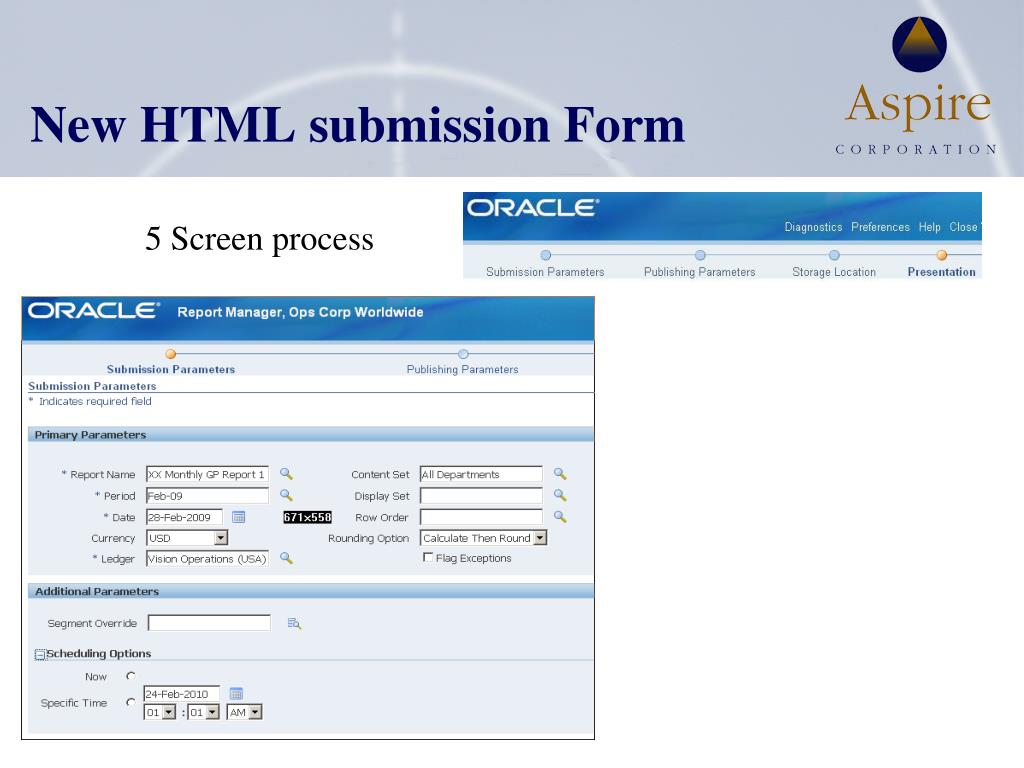Collapse the Scheduling Options section

40,654
